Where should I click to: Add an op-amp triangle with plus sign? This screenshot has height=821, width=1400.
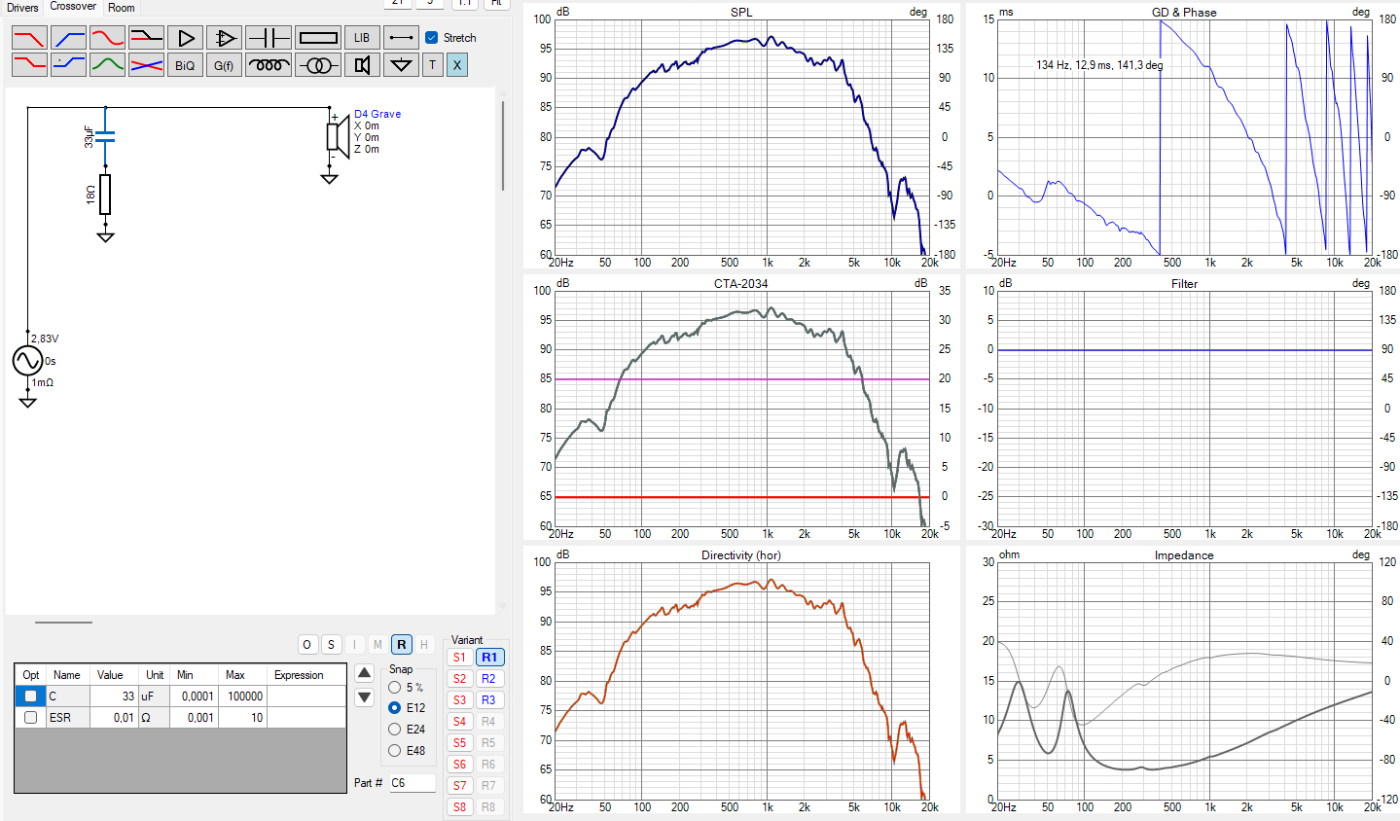224,38
